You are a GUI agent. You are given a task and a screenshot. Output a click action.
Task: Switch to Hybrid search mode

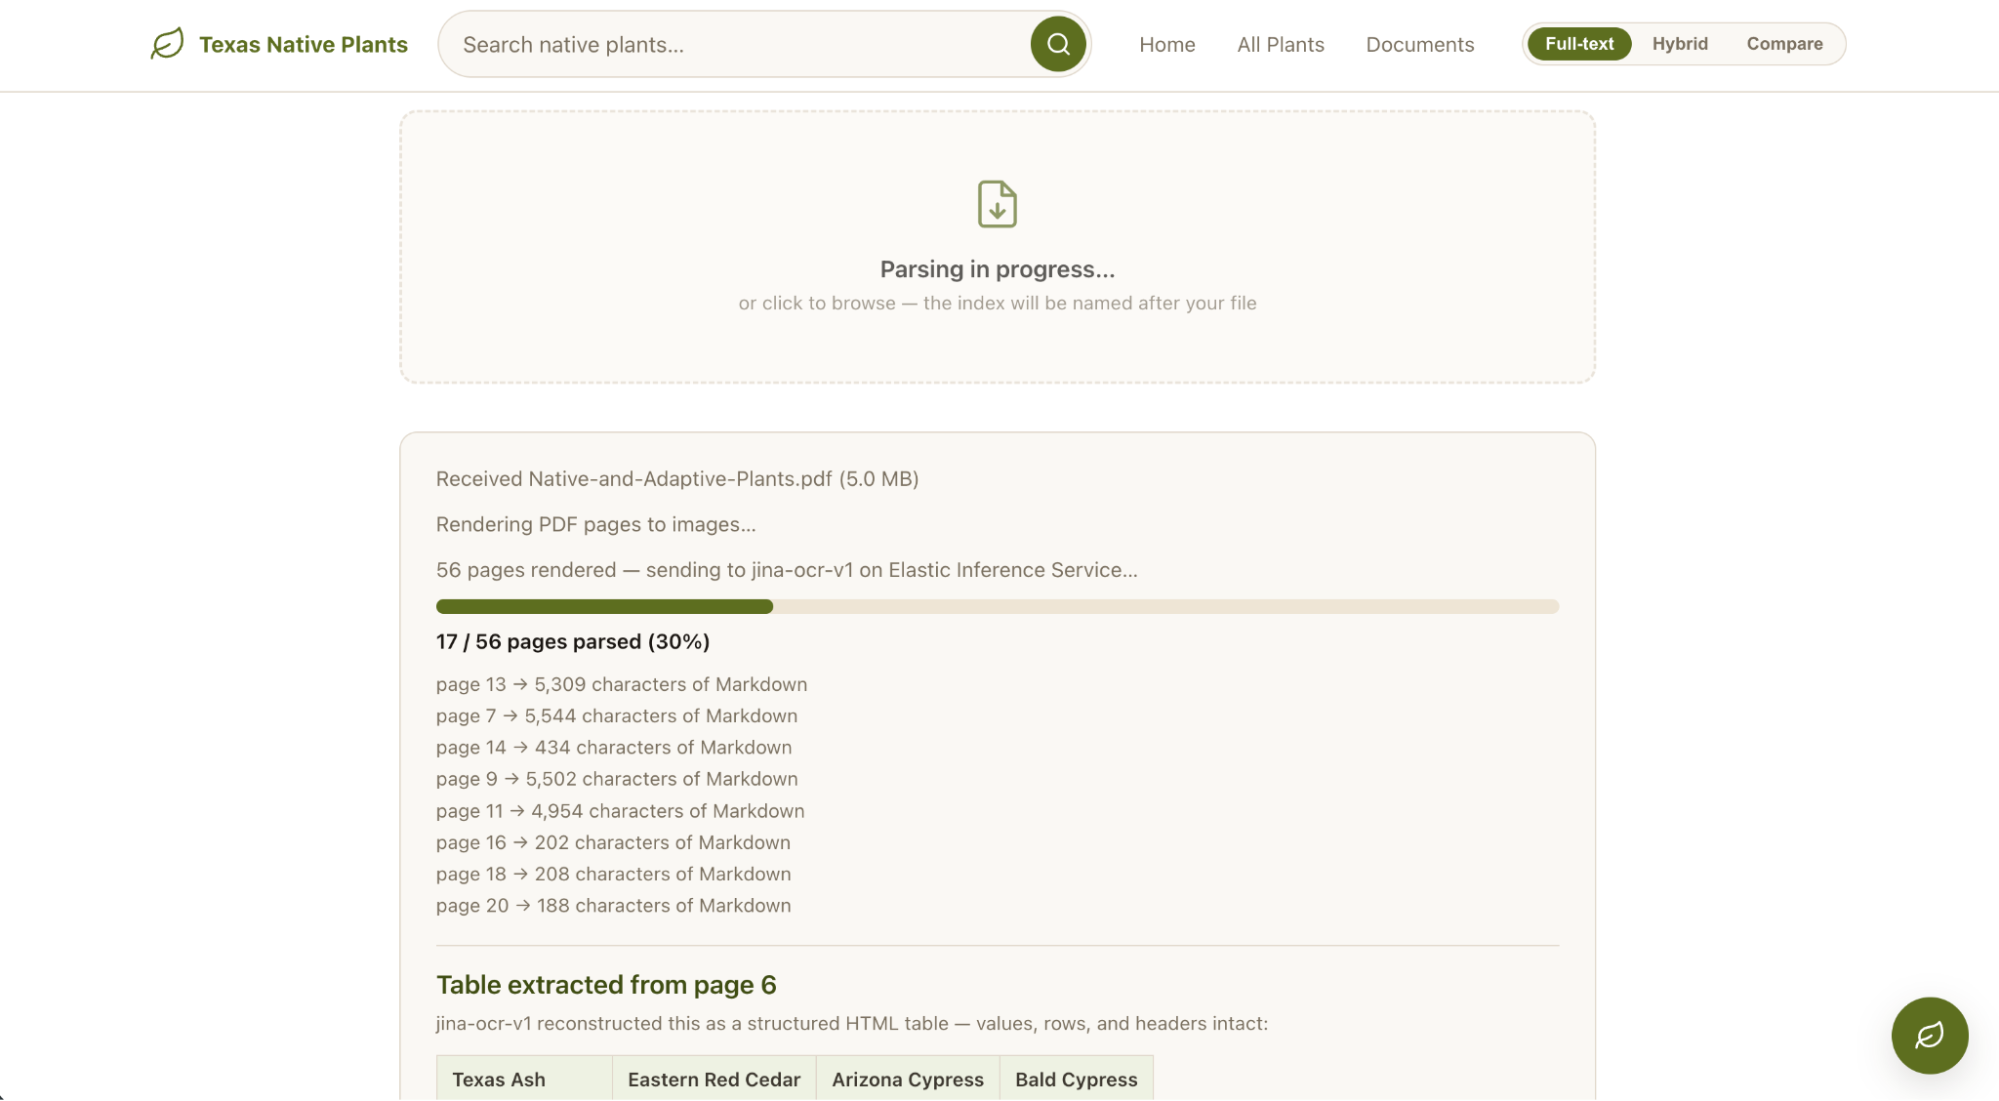1680,44
